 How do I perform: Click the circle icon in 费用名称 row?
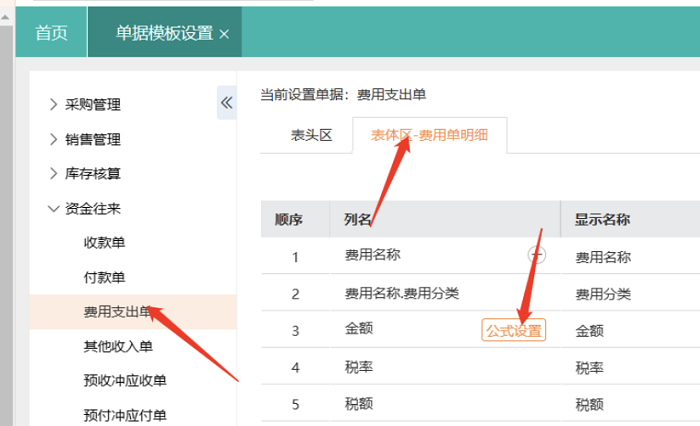[537, 255]
